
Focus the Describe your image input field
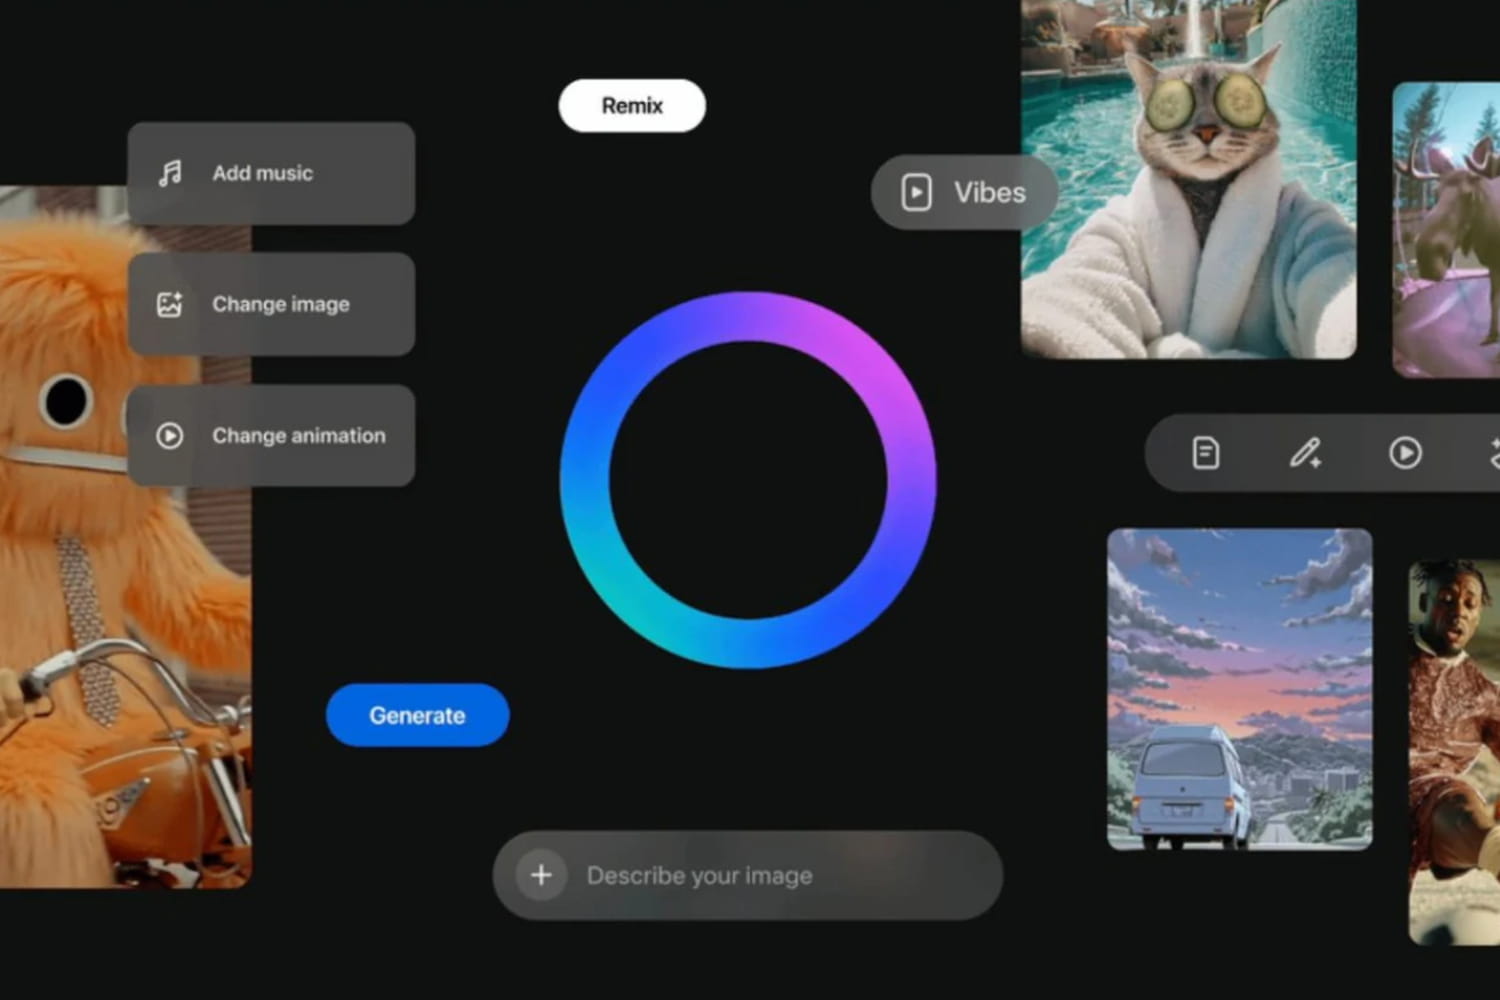[760, 876]
